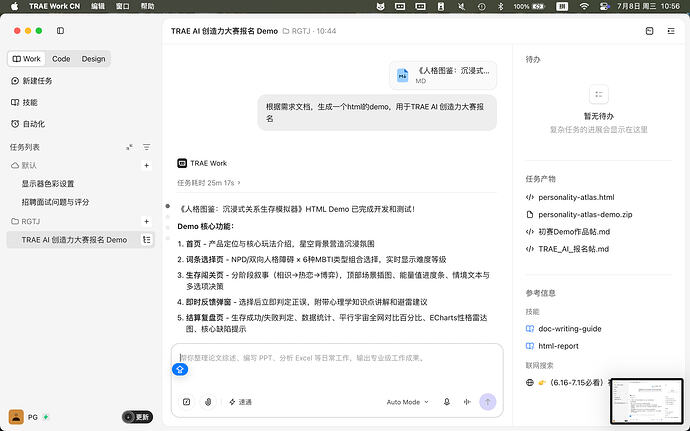Click the blue floating upload badge

click(180, 369)
